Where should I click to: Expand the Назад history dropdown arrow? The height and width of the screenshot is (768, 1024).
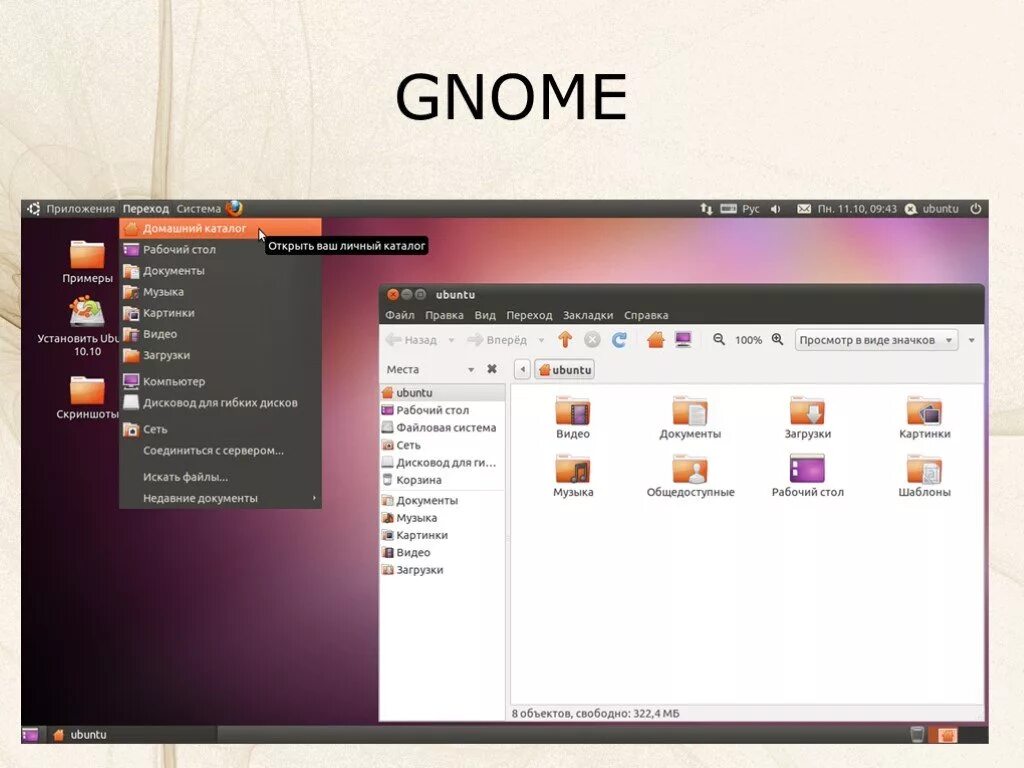coord(451,340)
